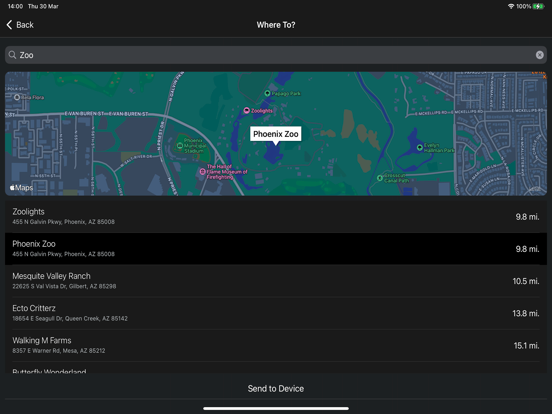The image size is (552, 414).
Task: Choose the Phoenix Zoo list result
Action: (x=276, y=249)
